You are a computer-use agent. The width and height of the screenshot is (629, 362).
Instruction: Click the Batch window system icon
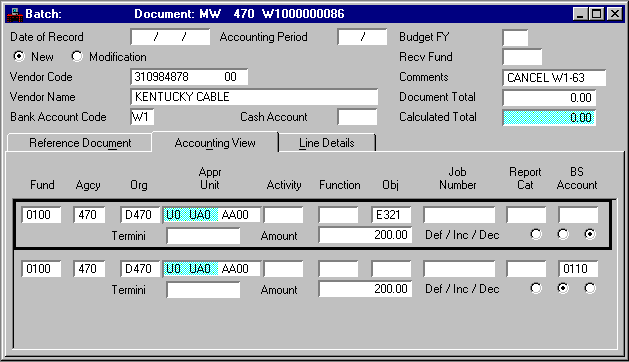tap(15, 14)
